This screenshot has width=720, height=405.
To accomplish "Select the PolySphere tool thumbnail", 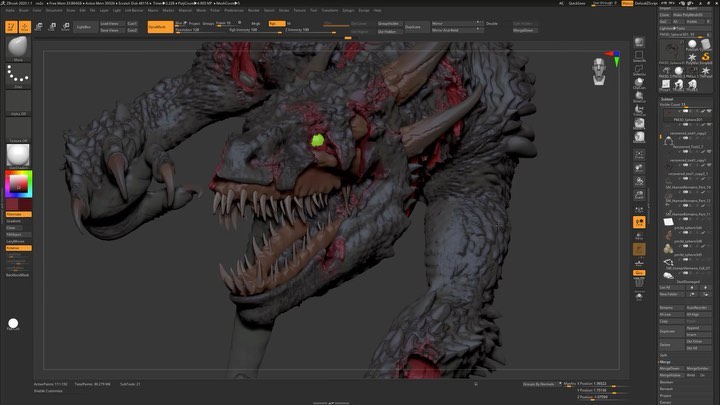I will coord(692,45).
